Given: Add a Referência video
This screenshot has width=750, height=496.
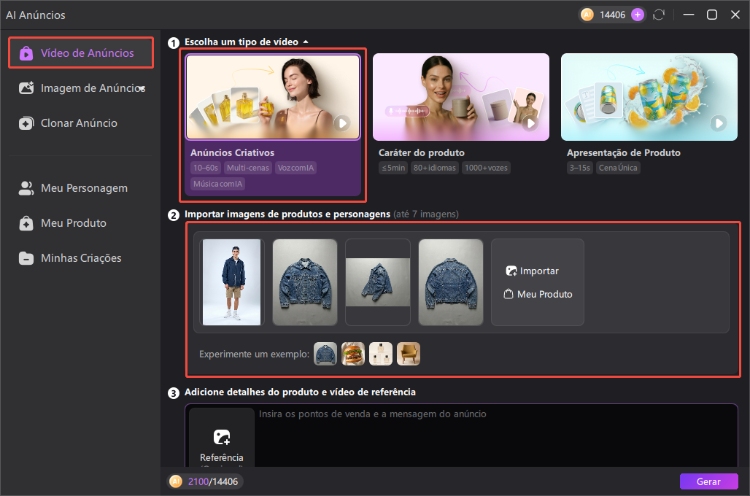Looking at the screenshot, I should pos(221,438).
